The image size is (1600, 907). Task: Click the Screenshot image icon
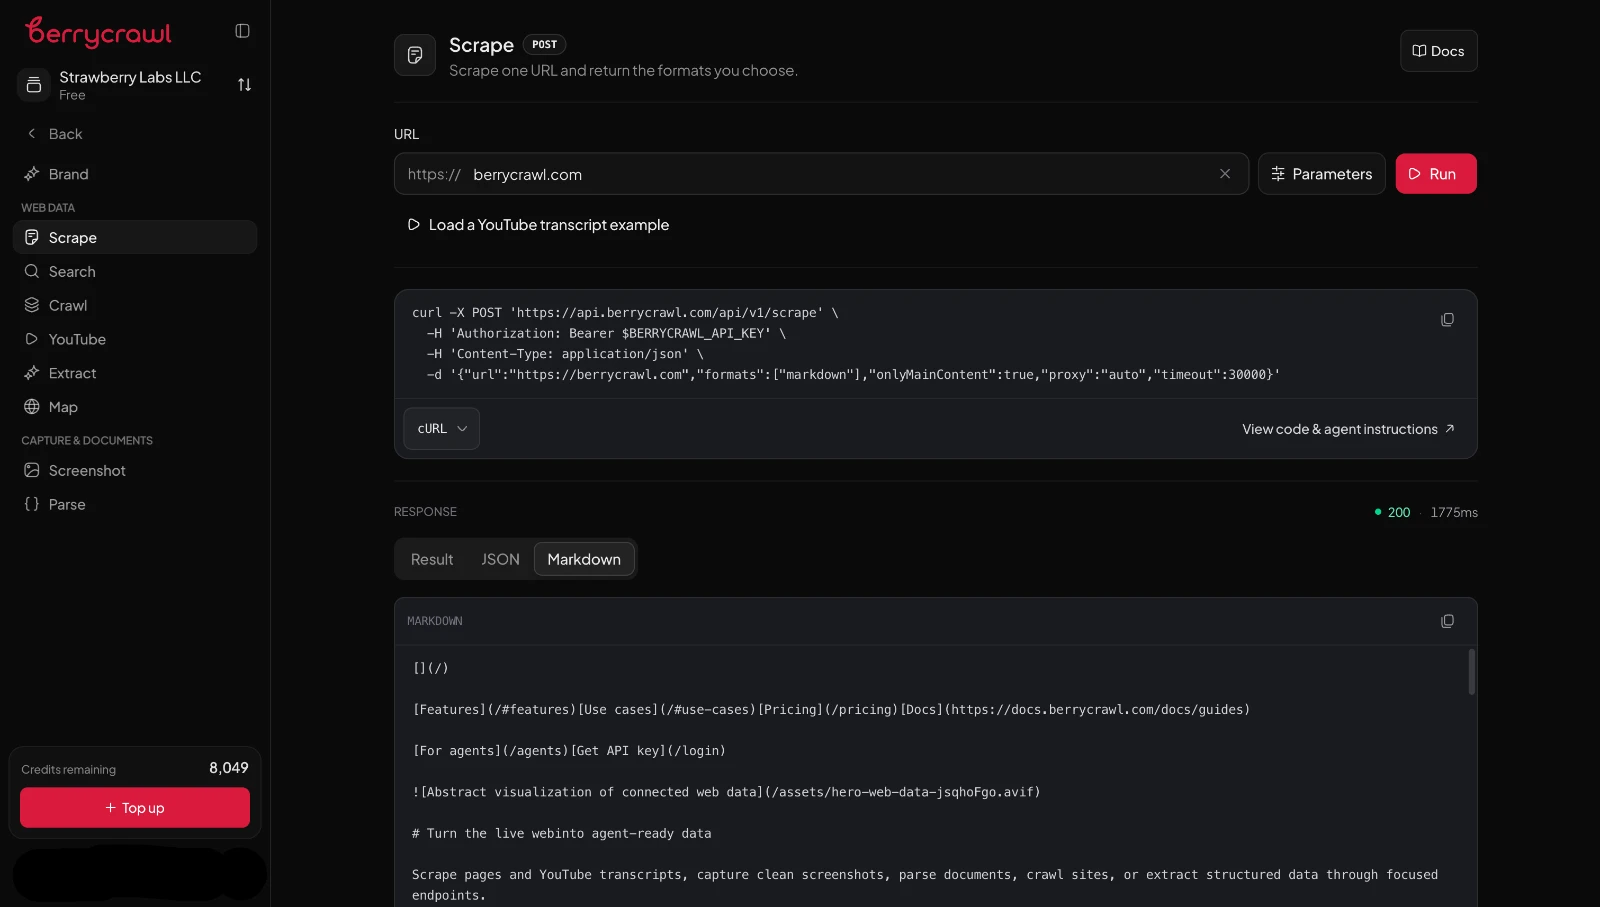tap(32, 471)
